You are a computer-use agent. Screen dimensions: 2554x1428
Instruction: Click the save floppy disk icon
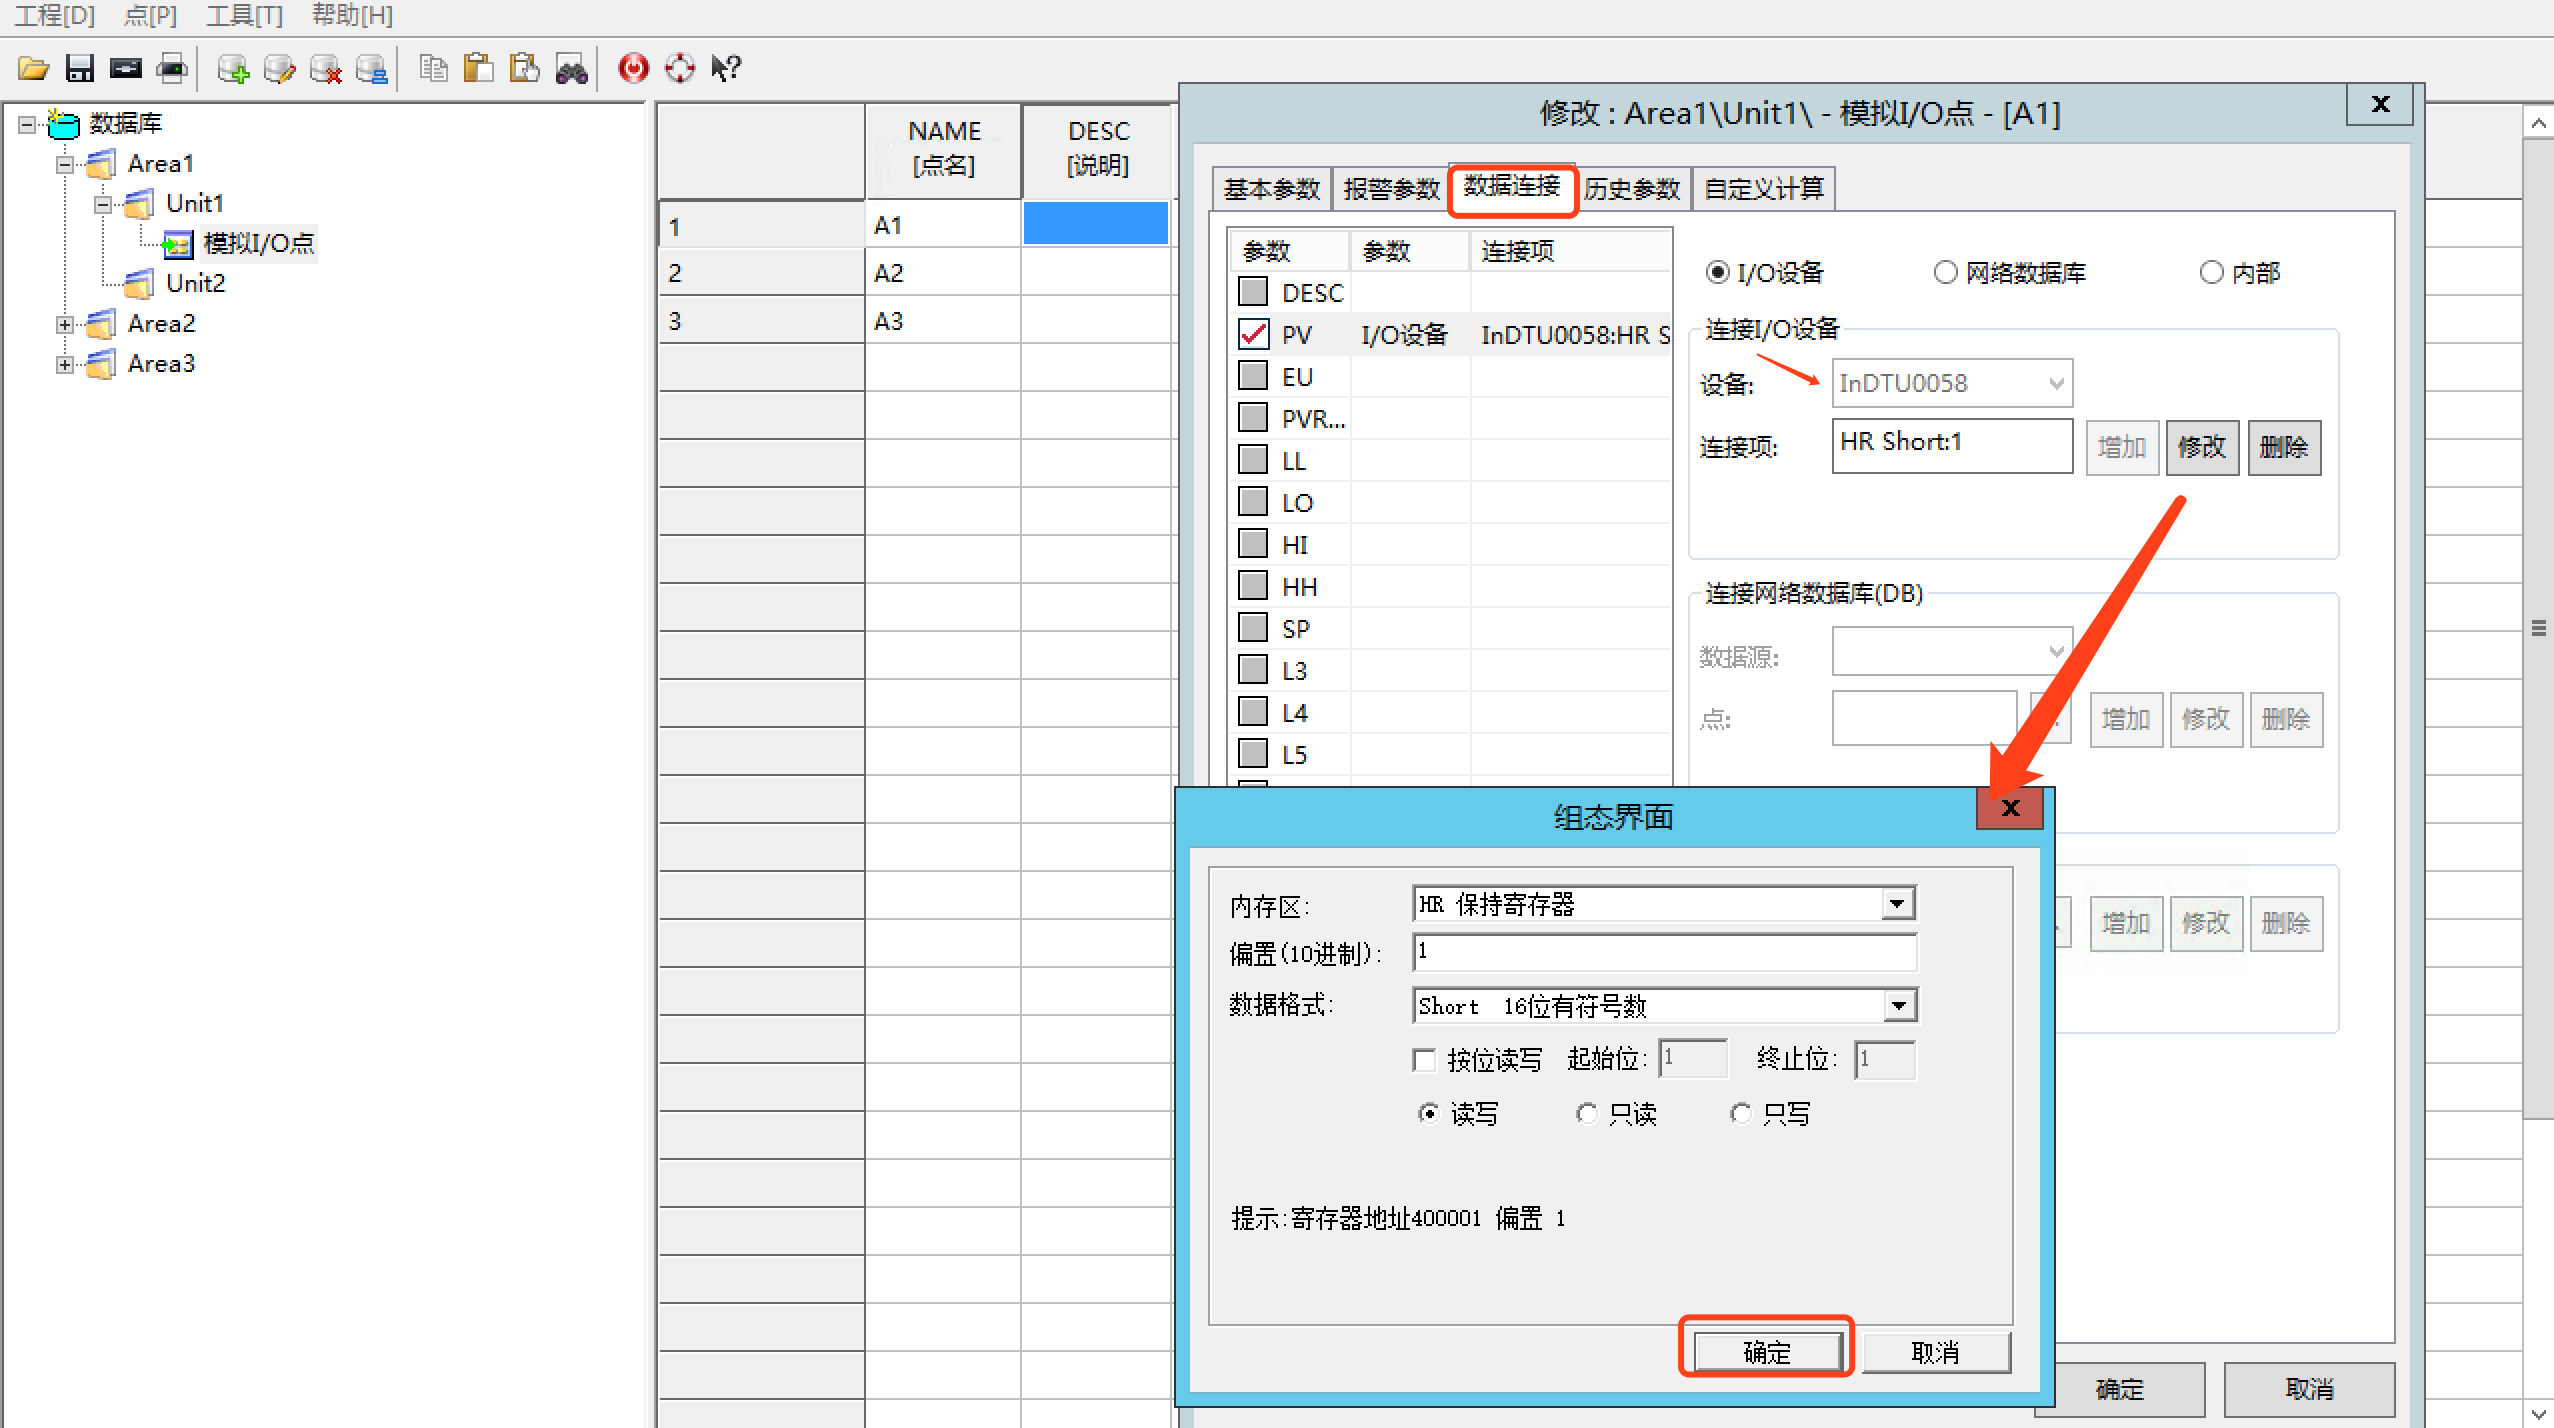(79, 68)
